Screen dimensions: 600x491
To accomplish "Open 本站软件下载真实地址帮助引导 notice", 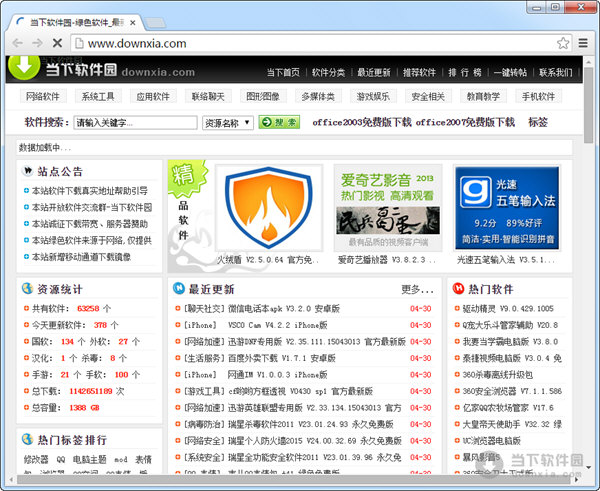I will click(90, 191).
